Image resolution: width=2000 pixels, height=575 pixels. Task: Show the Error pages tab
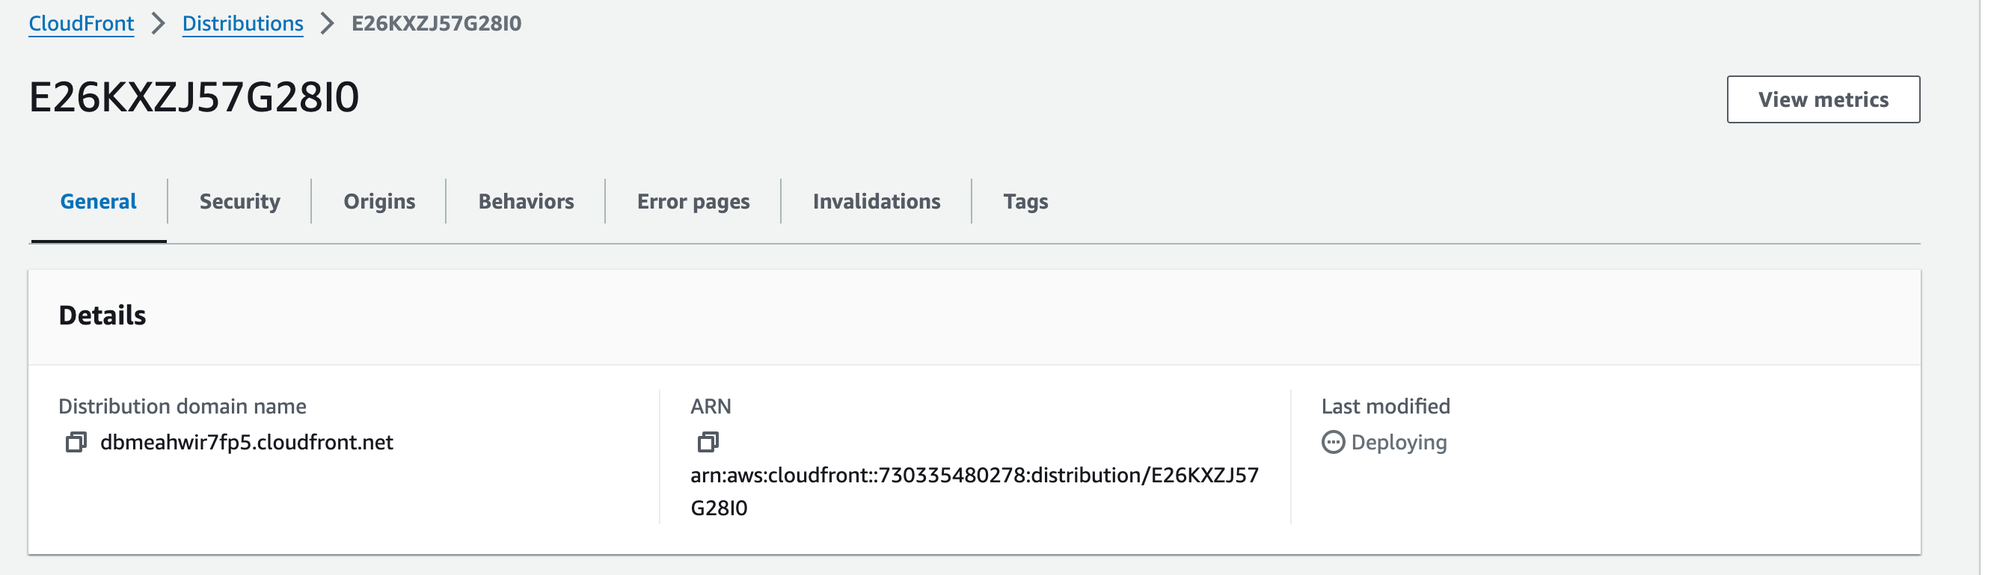click(x=693, y=201)
